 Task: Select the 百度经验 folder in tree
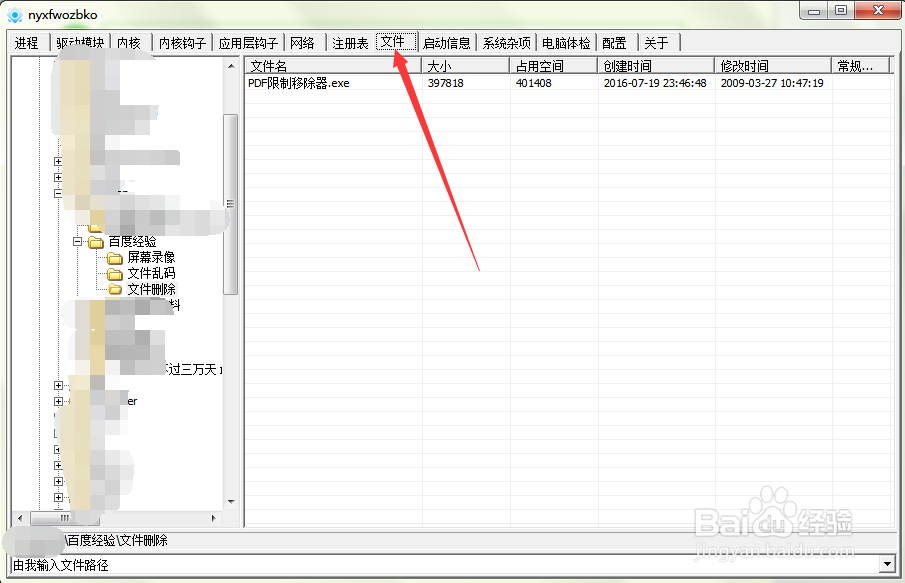(x=133, y=242)
